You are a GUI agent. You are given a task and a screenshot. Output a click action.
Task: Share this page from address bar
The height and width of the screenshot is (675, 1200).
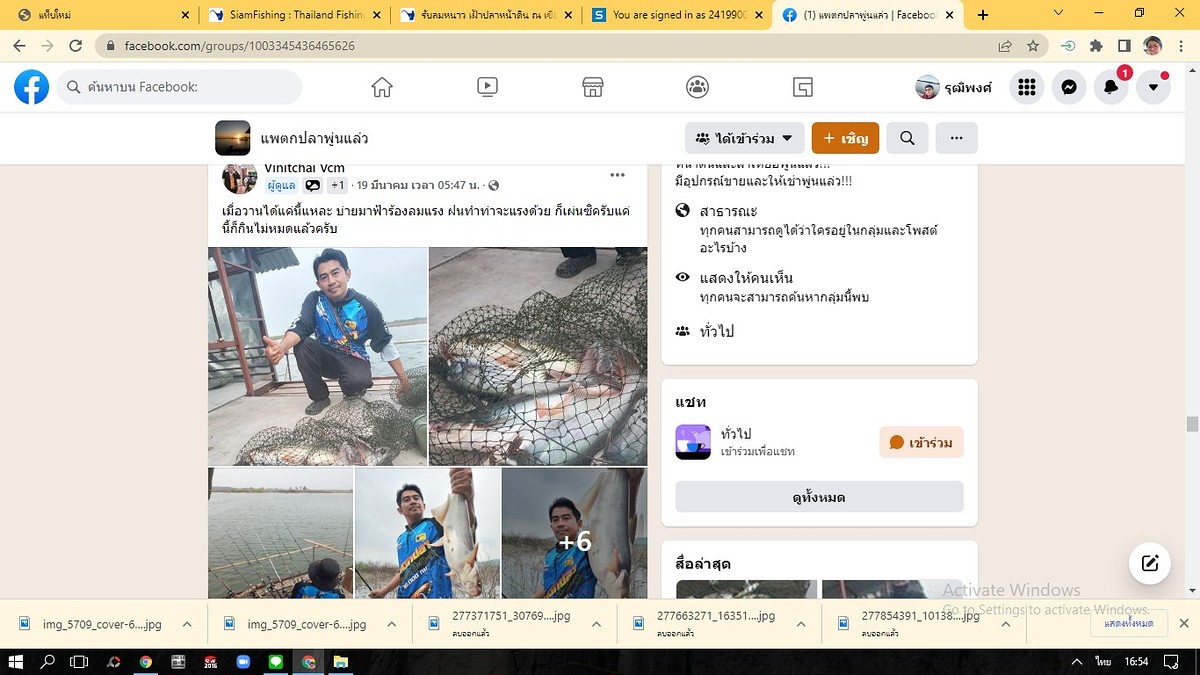pyautogui.click(x=1005, y=46)
